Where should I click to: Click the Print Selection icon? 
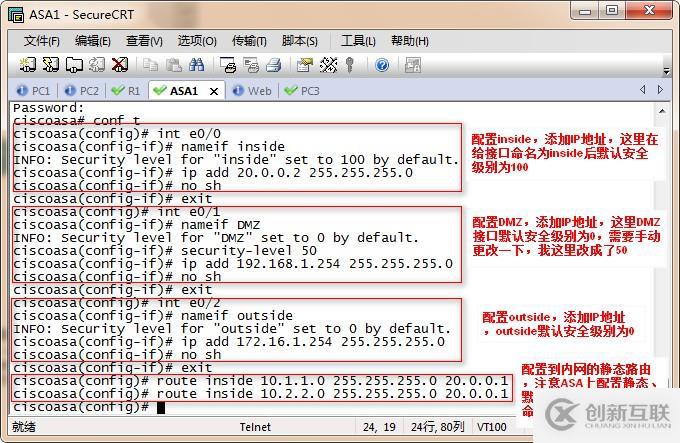pyautogui.click(x=251, y=65)
